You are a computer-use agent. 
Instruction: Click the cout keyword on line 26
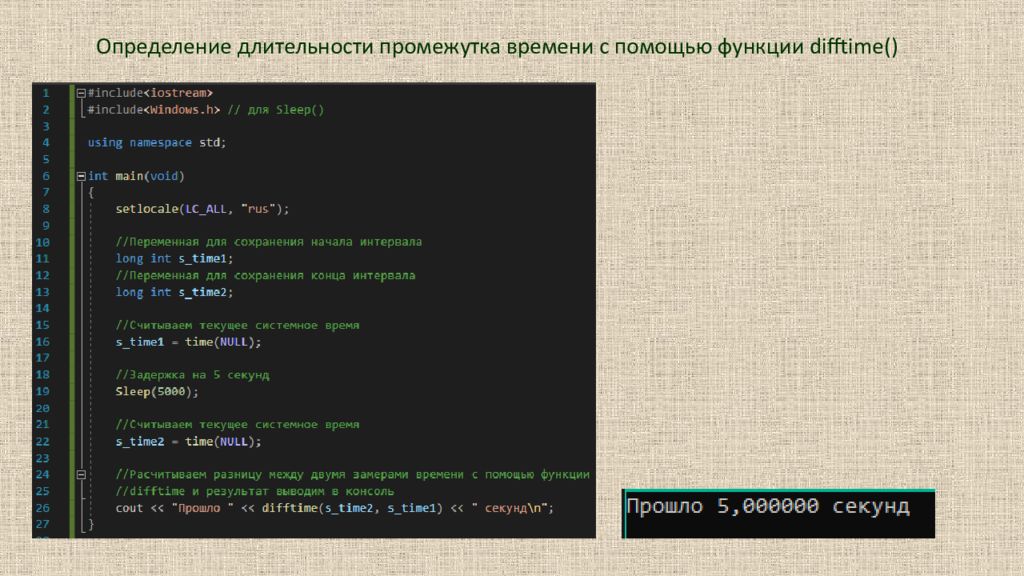click(x=130, y=507)
